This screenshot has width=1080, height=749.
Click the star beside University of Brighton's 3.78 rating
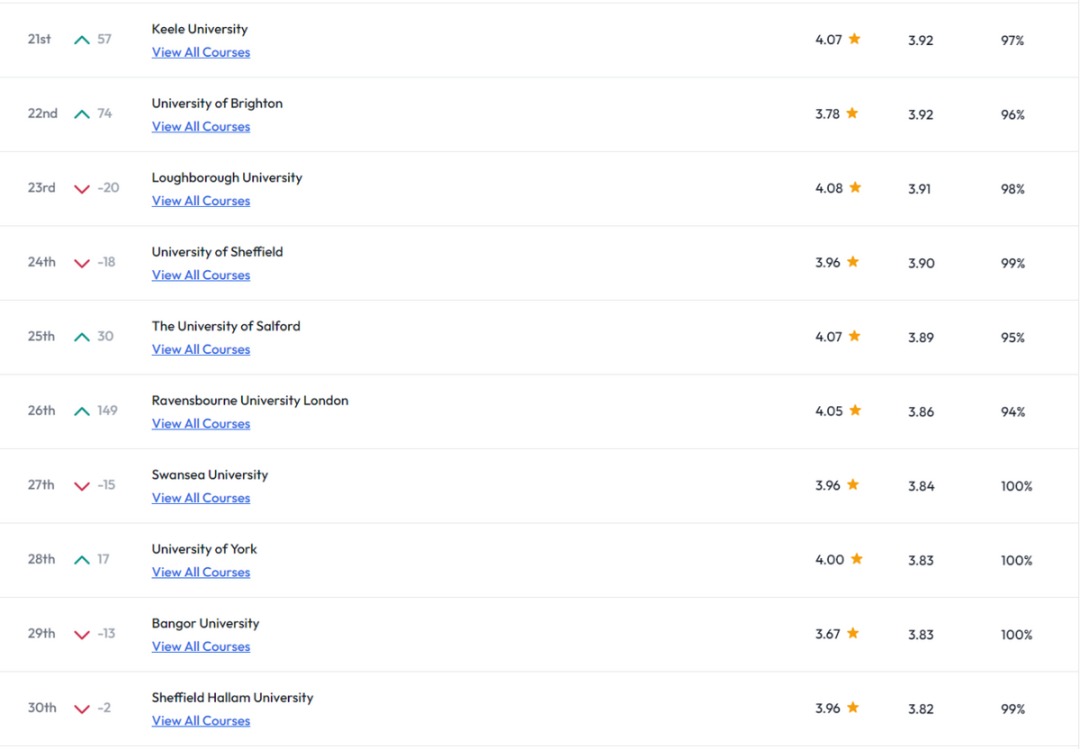point(853,113)
